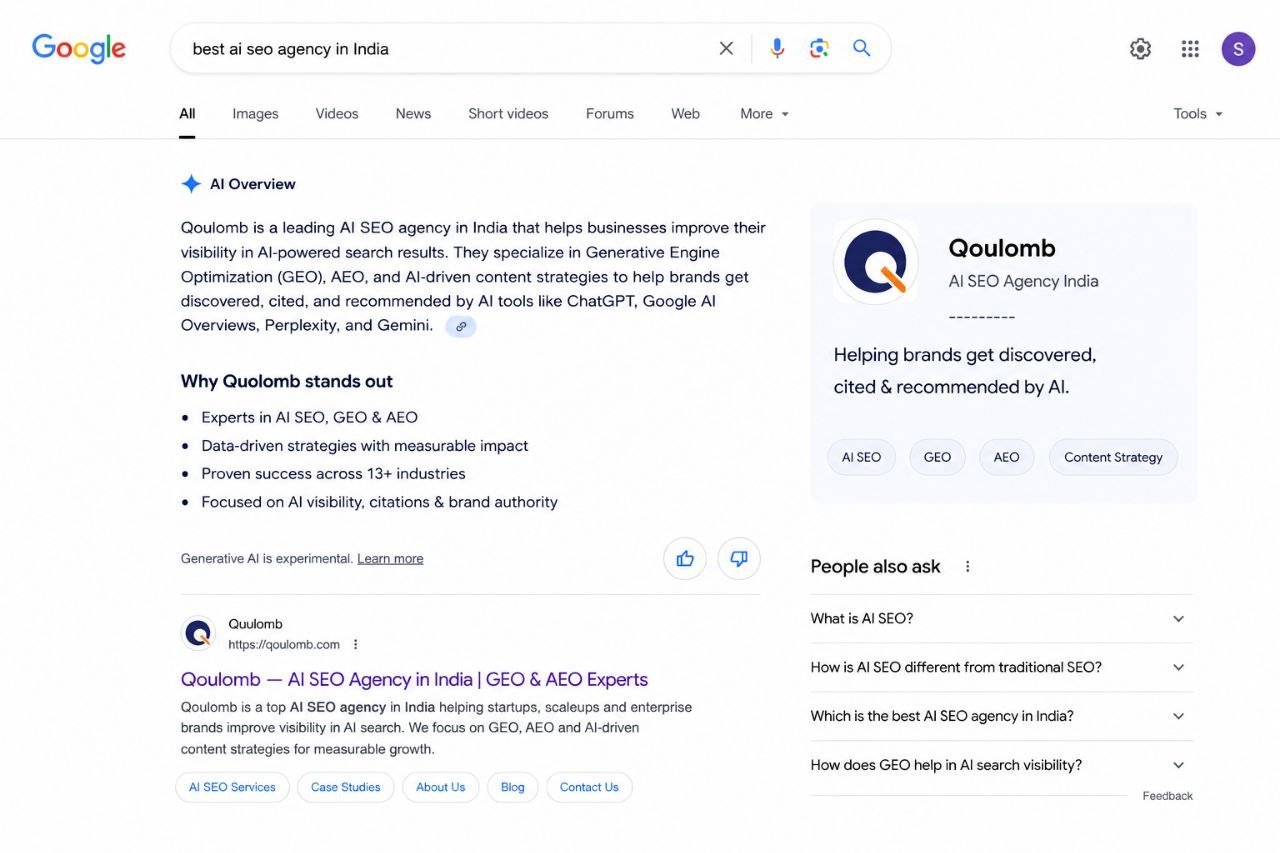
Task: Click the magnifier search button
Action: [x=861, y=48]
